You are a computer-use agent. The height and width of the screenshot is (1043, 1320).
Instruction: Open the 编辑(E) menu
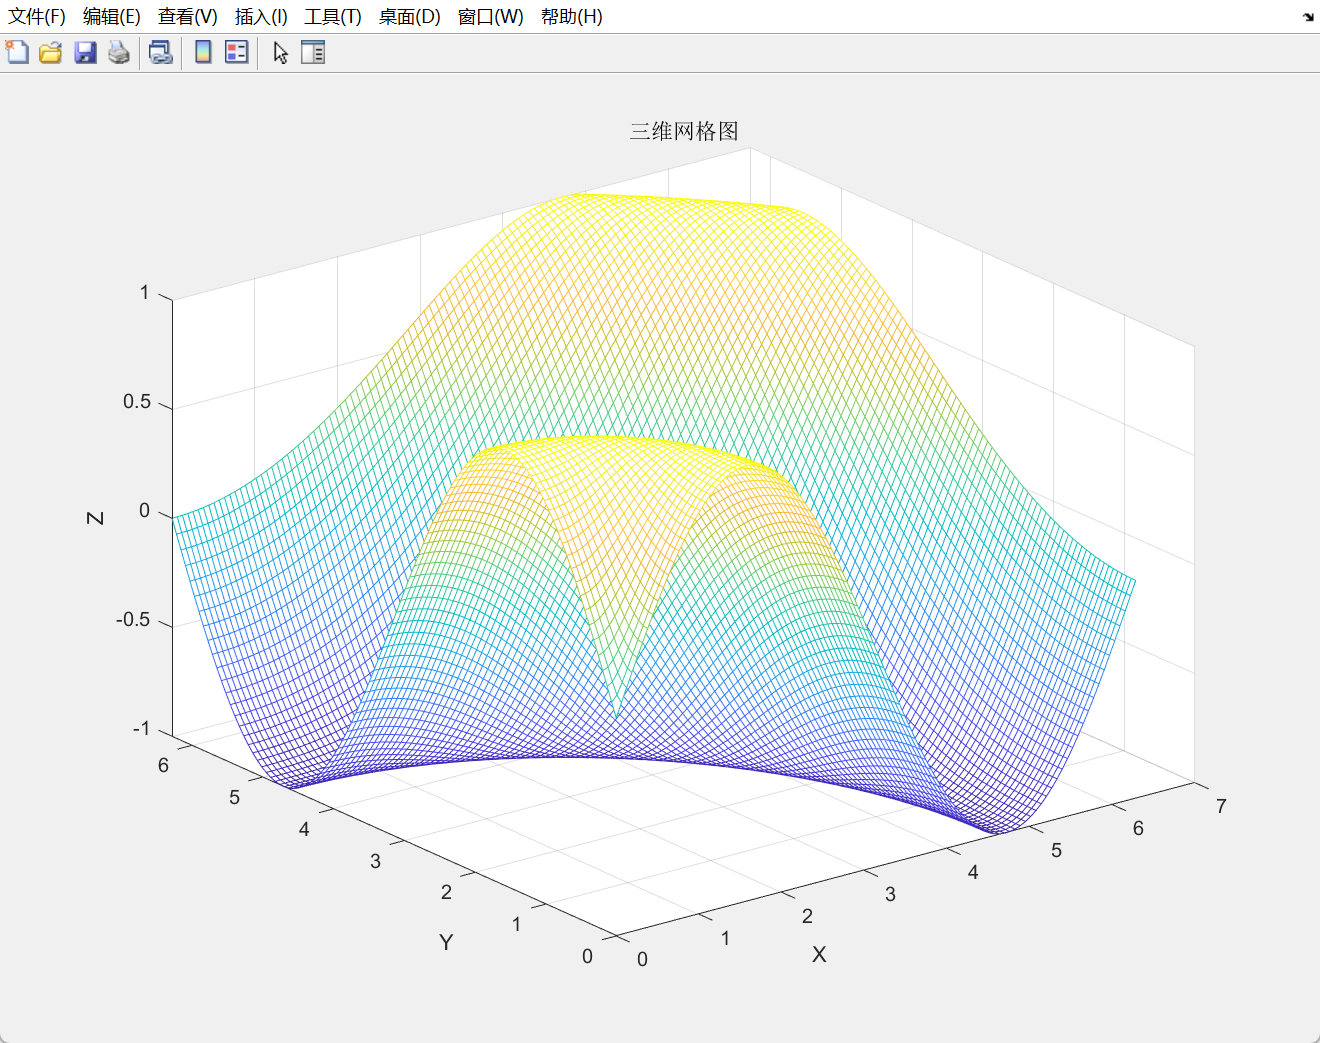tap(112, 17)
